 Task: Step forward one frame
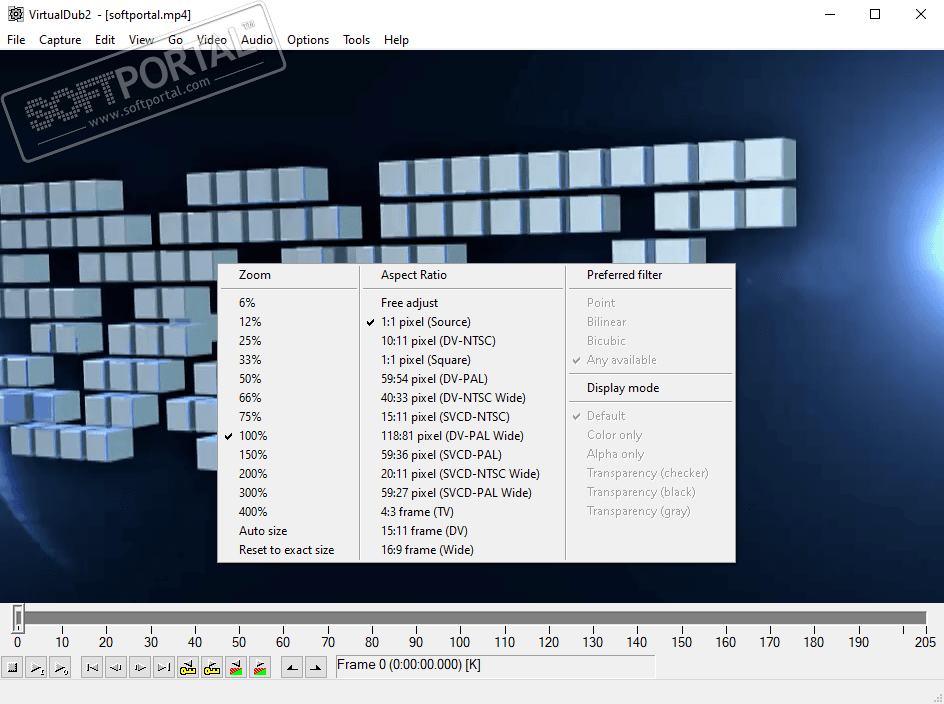pyautogui.click(x=140, y=667)
